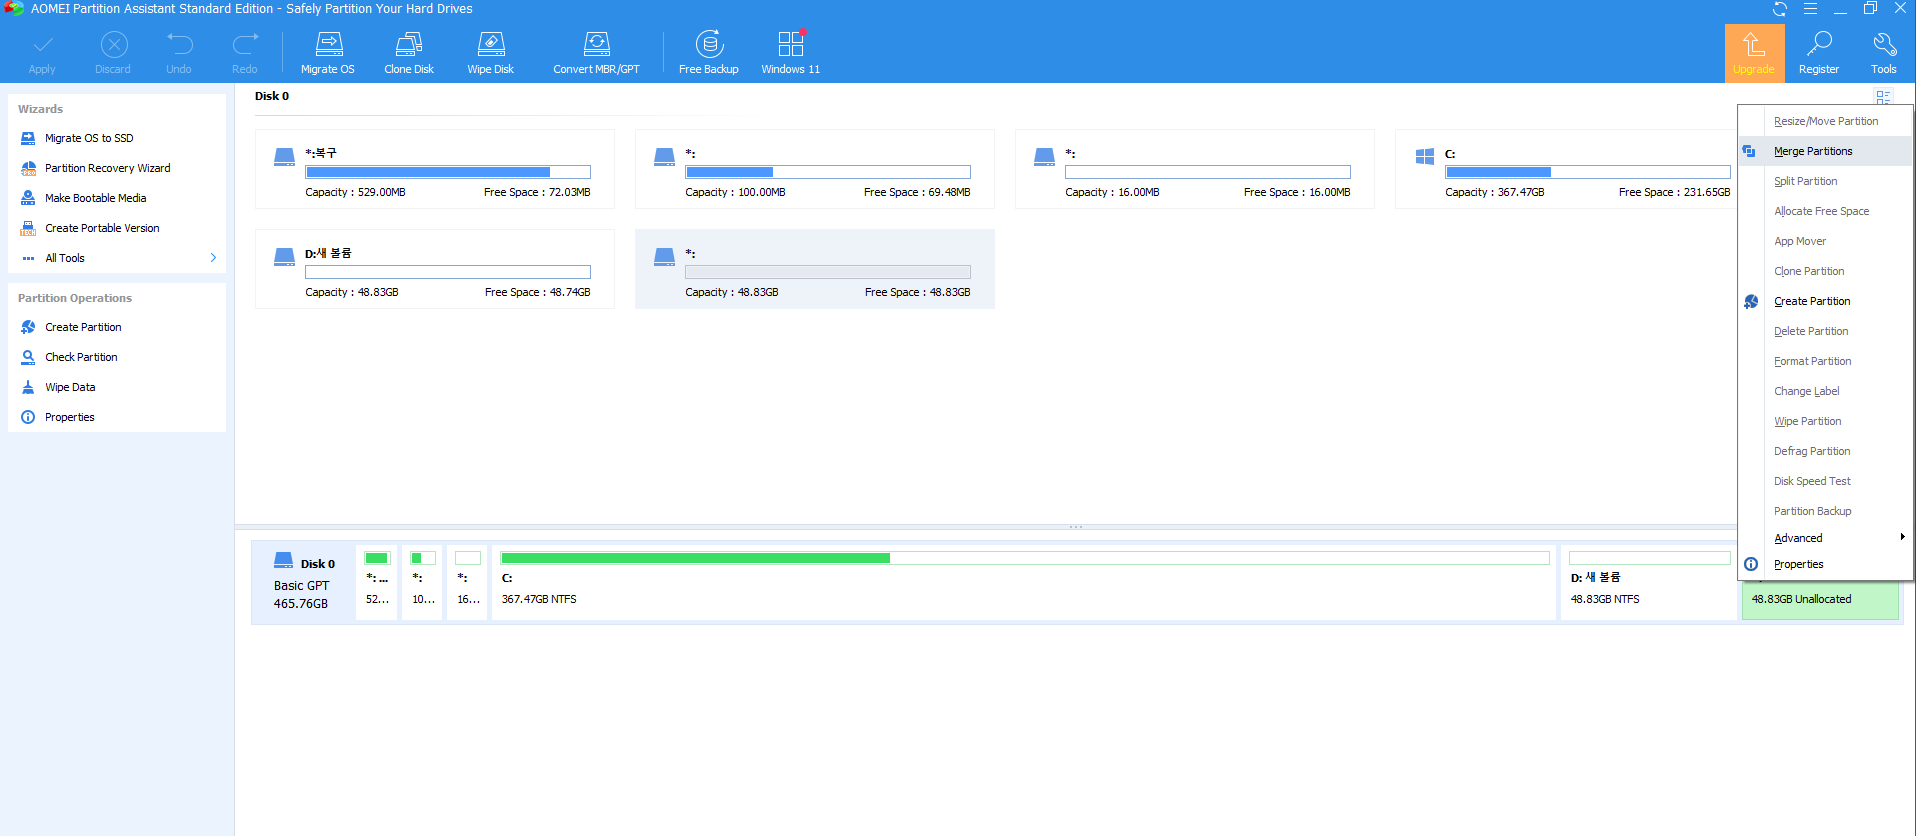
Task: Start Partition Recovery Wizard
Action: [107, 168]
